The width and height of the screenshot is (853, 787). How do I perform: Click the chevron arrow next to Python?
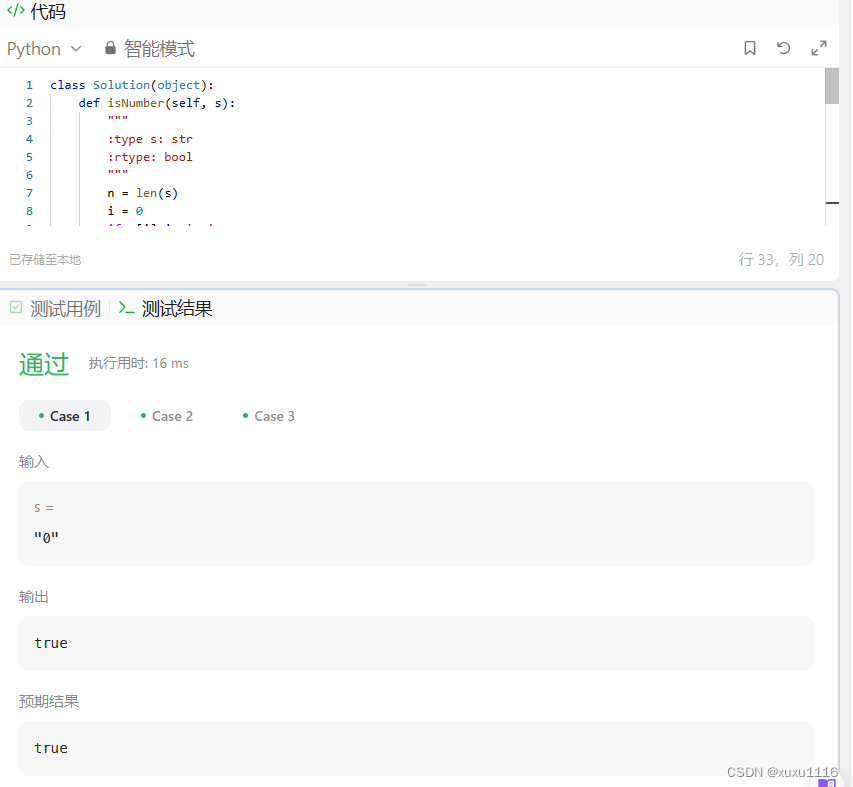(x=76, y=49)
